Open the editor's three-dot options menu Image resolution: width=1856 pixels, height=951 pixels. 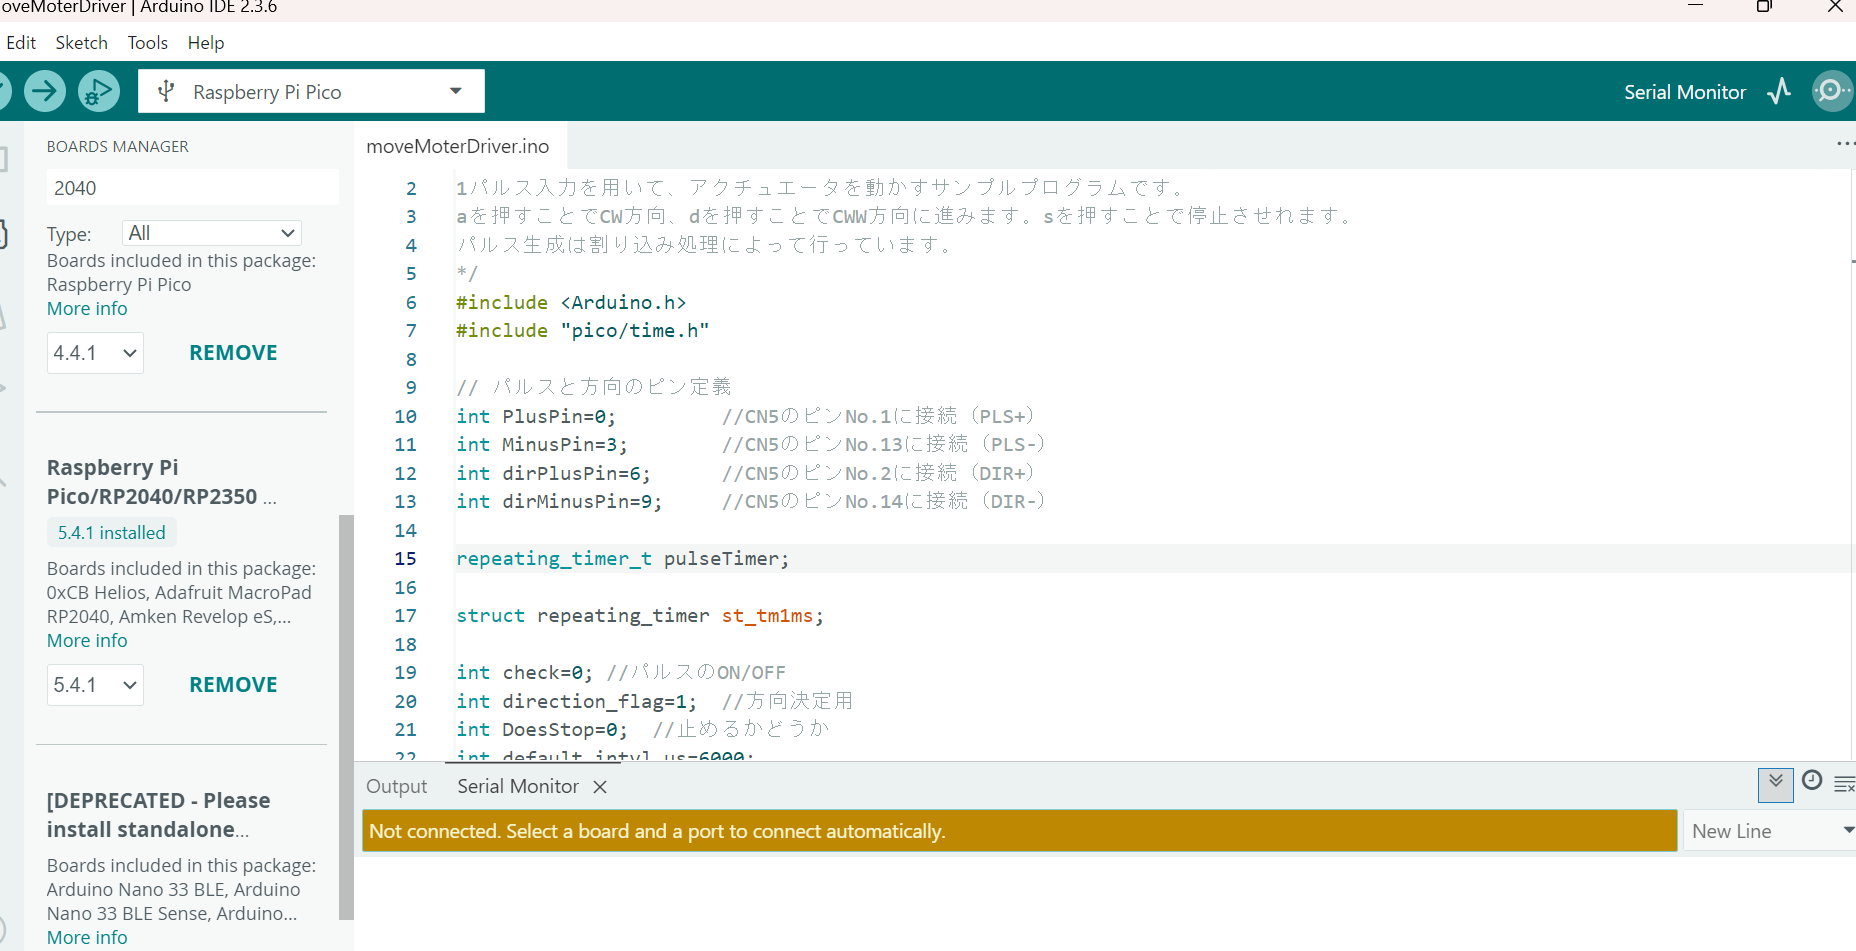coord(1844,145)
